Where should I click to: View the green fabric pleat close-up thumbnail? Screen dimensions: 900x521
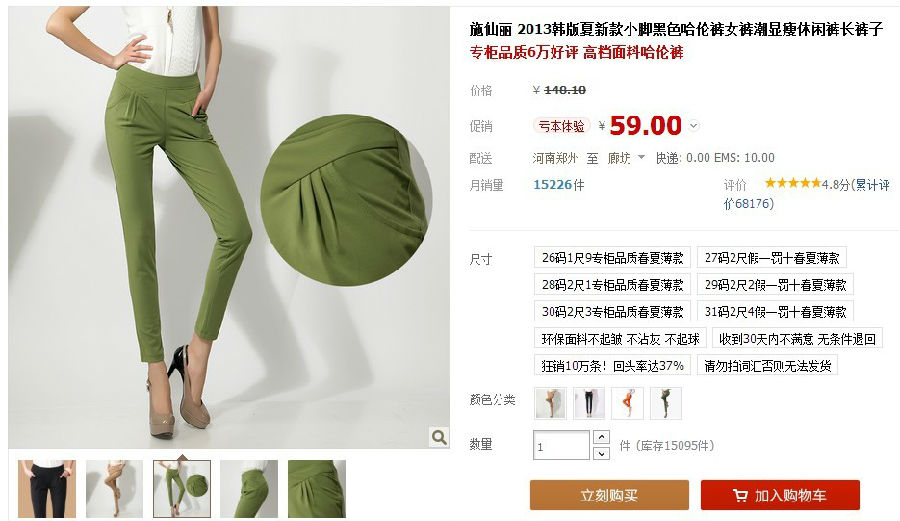(x=317, y=489)
